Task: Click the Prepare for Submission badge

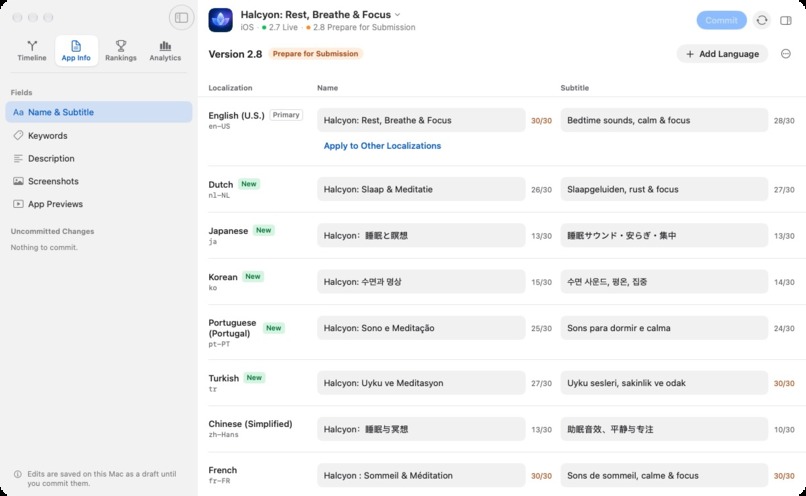Action: click(x=315, y=54)
